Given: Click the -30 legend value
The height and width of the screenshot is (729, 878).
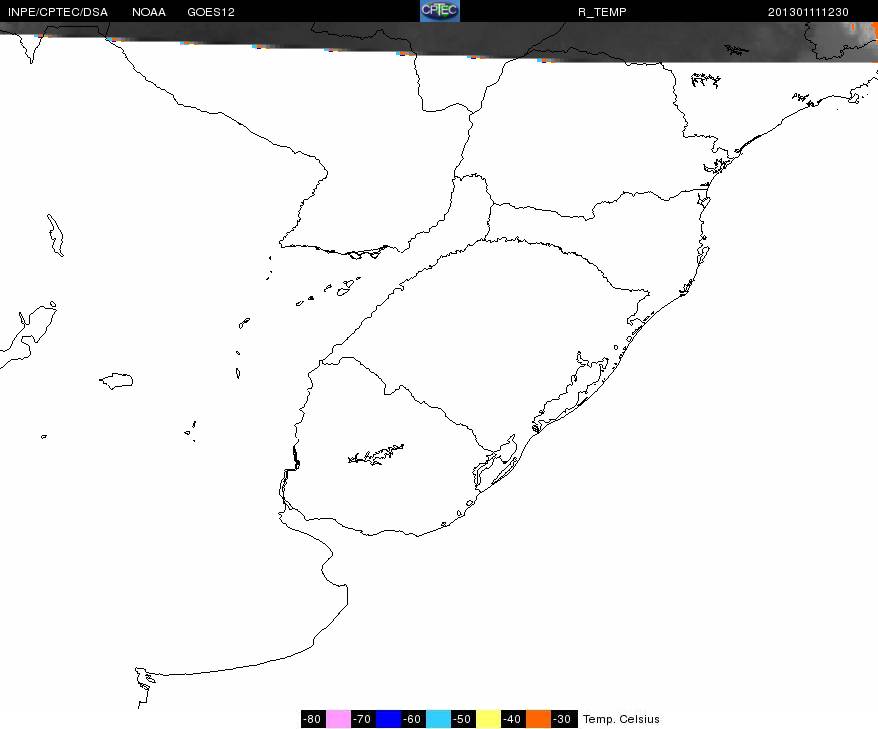Looking at the screenshot, I should pos(564,719).
